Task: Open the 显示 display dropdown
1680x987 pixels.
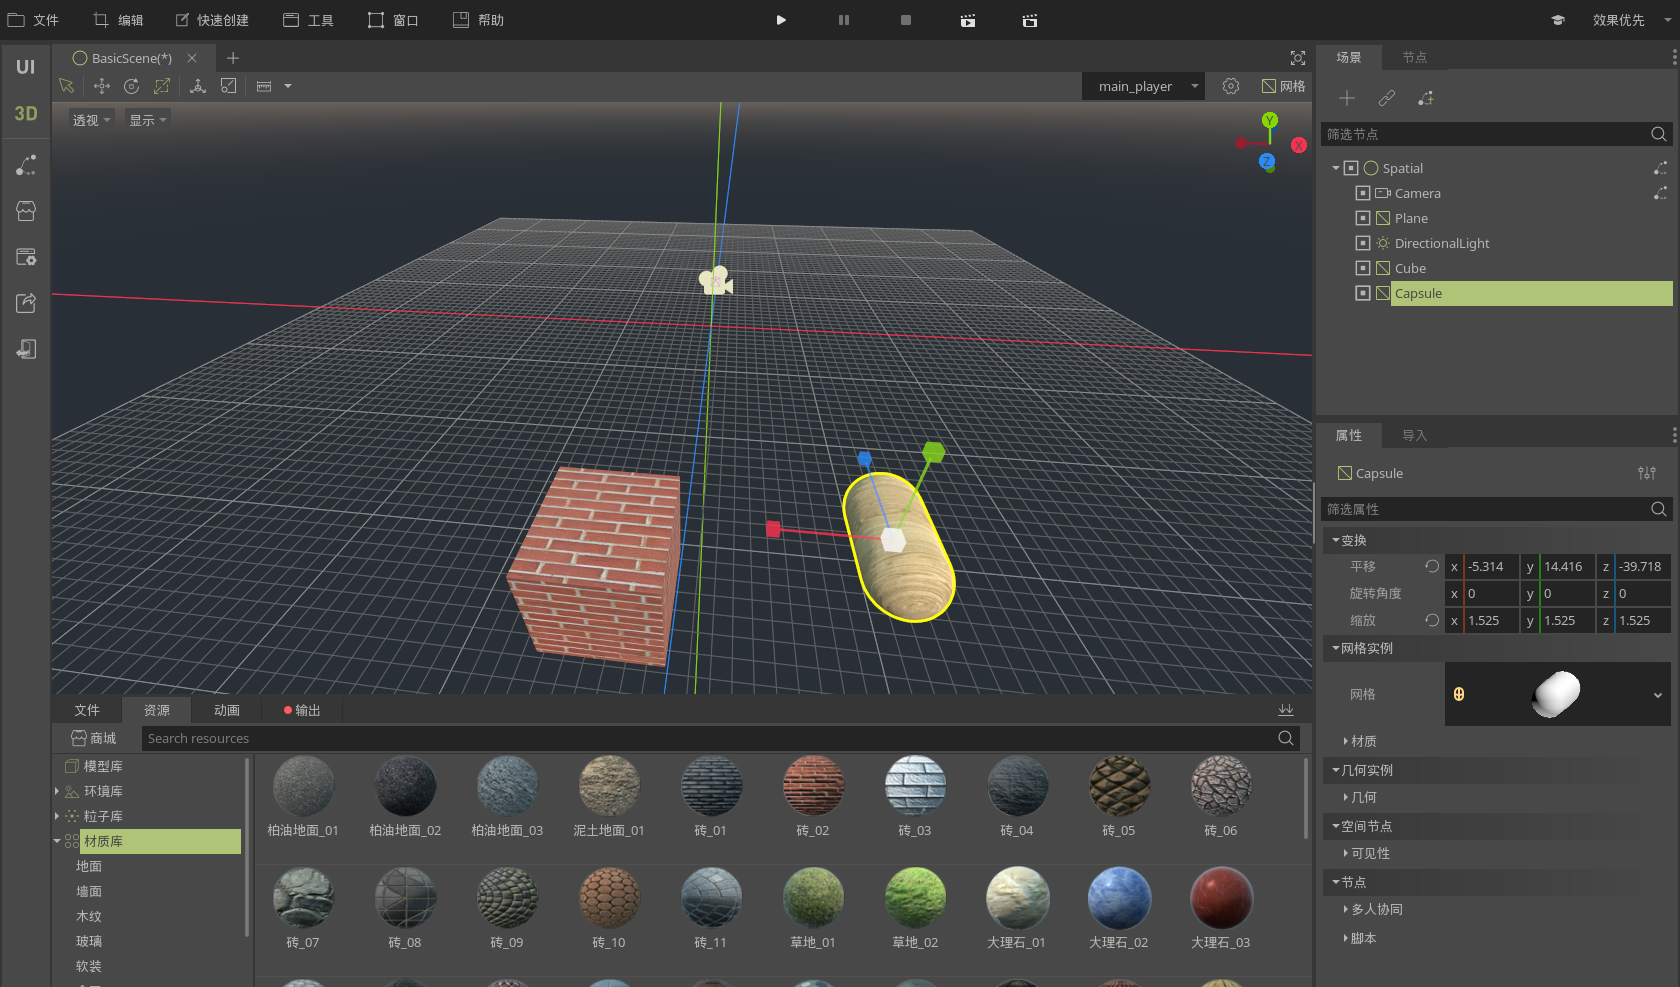Action: tap(147, 120)
